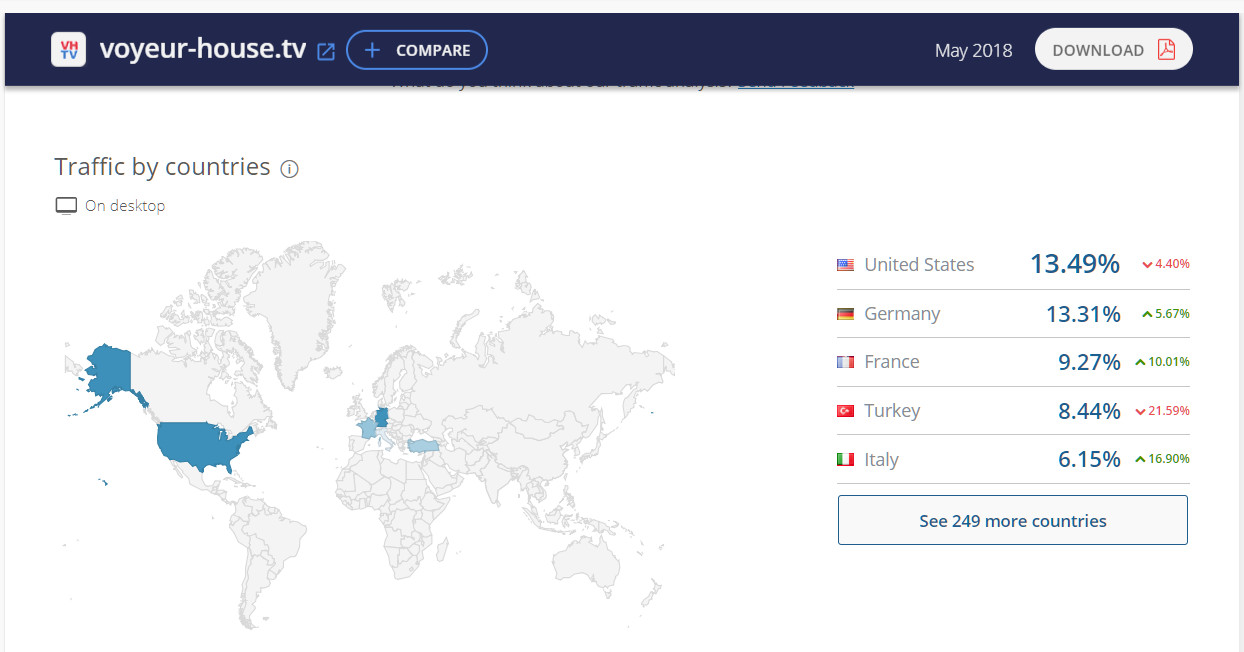Click the voyeur-house.tv domain title
The width and height of the screenshot is (1244, 652).
[203, 49]
